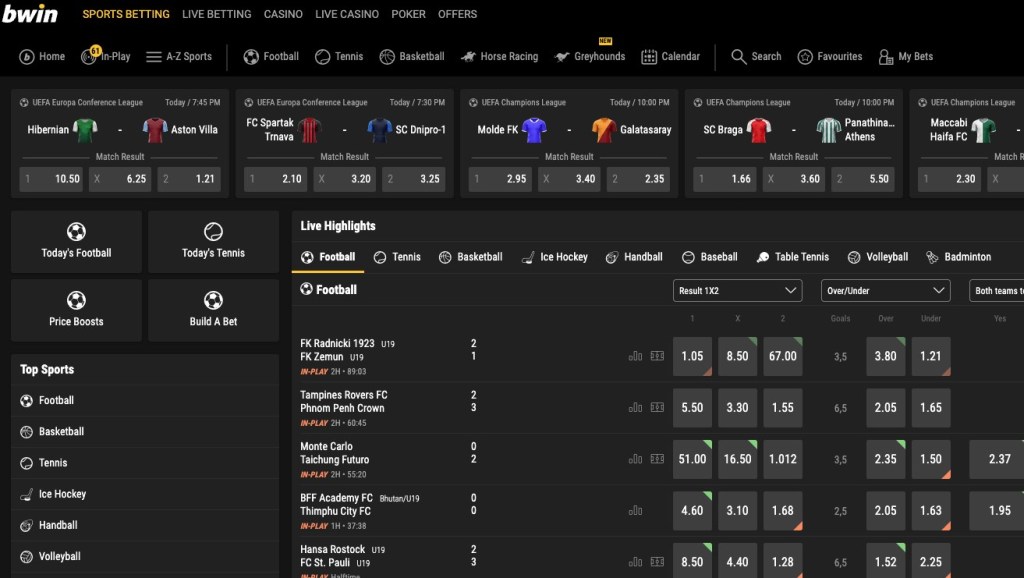
Task: Expand the Over/Under dropdown
Action: [885, 291]
